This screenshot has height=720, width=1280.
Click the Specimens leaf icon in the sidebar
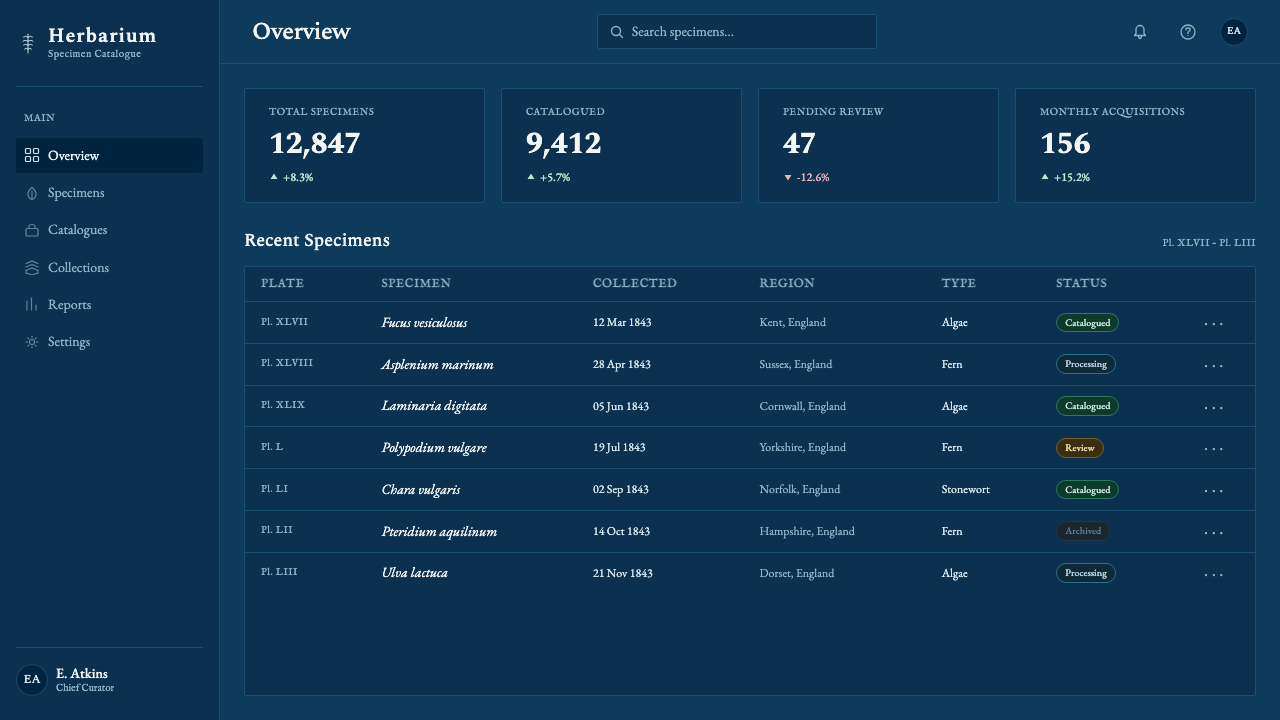32,193
